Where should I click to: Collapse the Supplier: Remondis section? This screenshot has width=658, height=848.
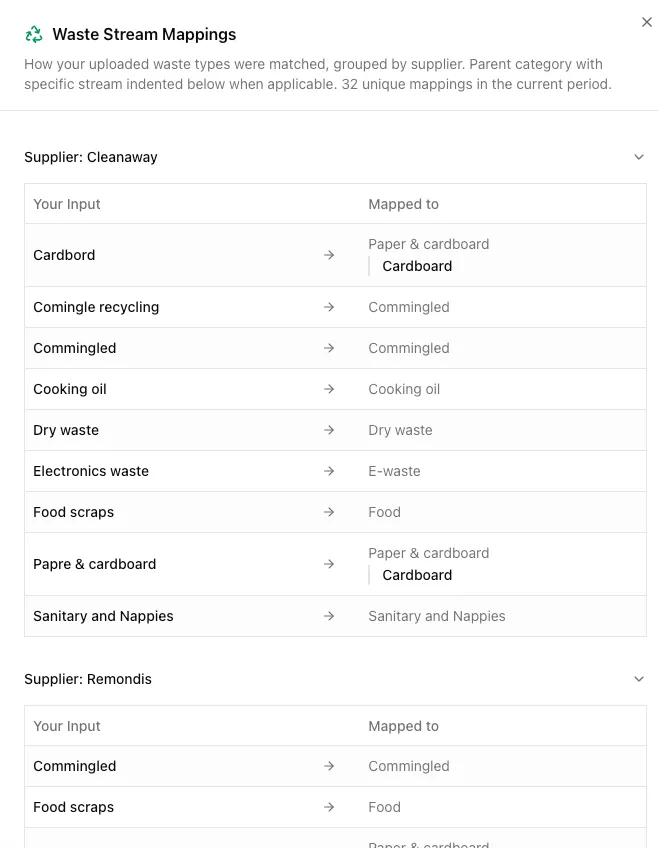pyautogui.click(x=639, y=679)
